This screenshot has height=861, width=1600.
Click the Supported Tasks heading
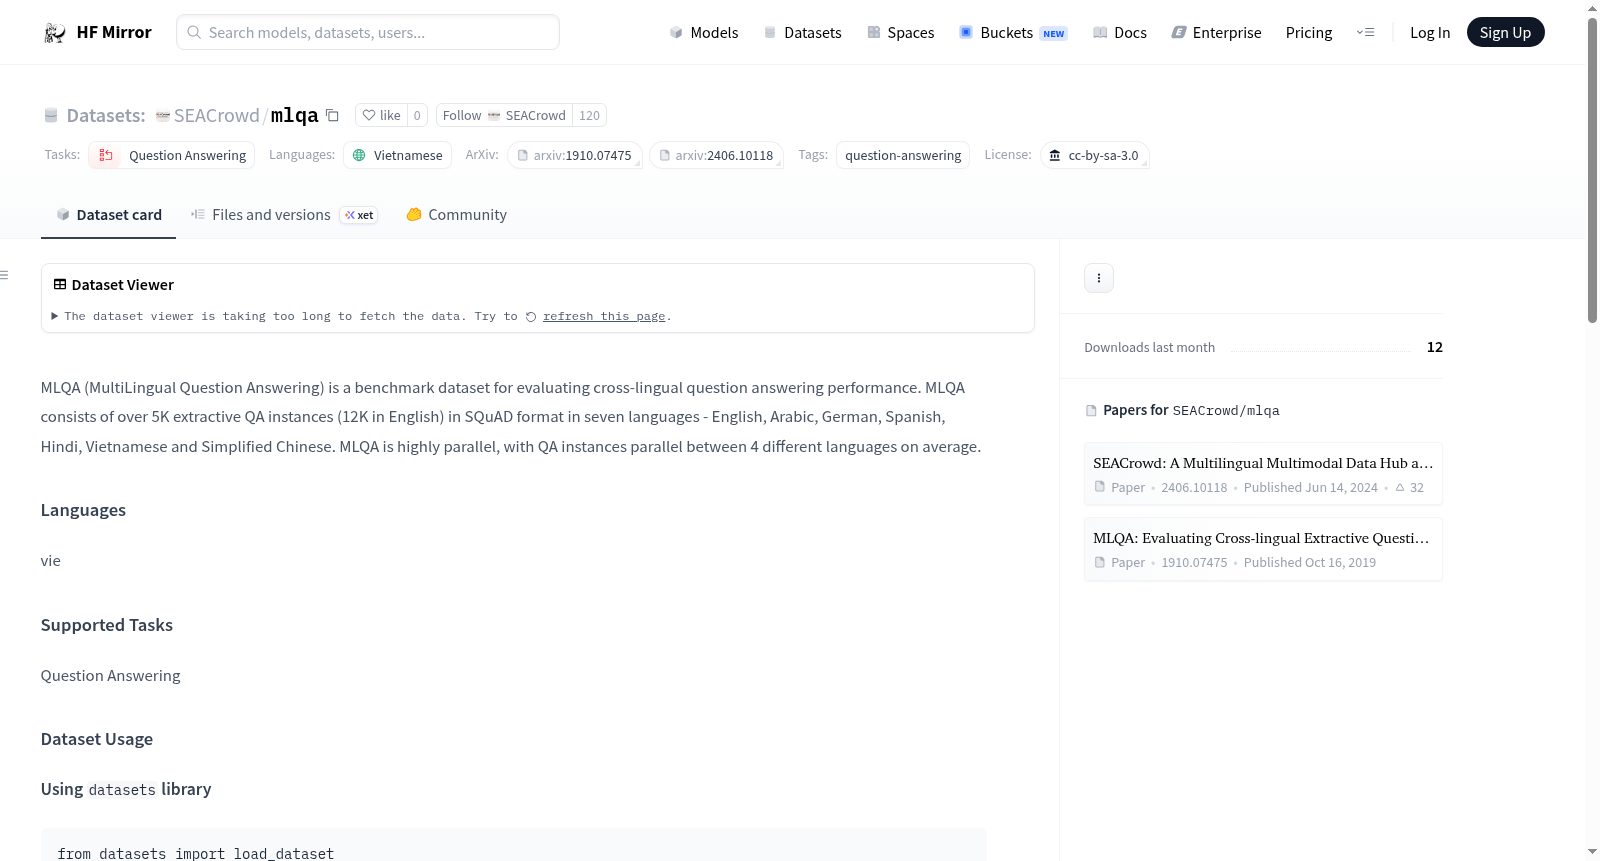click(107, 625)
